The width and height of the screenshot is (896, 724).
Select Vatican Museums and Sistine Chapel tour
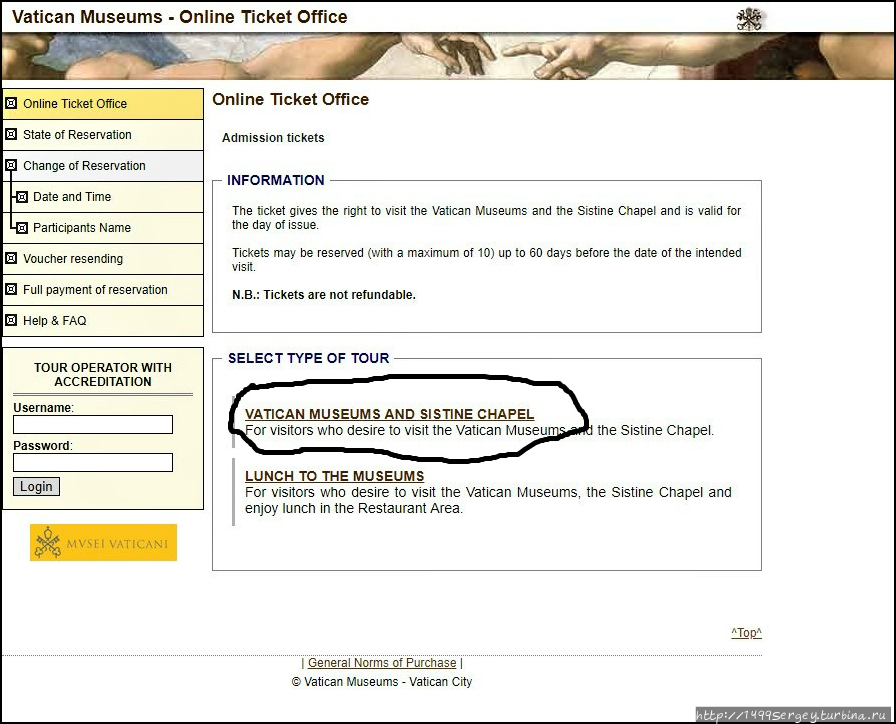[x=389, y=414]
